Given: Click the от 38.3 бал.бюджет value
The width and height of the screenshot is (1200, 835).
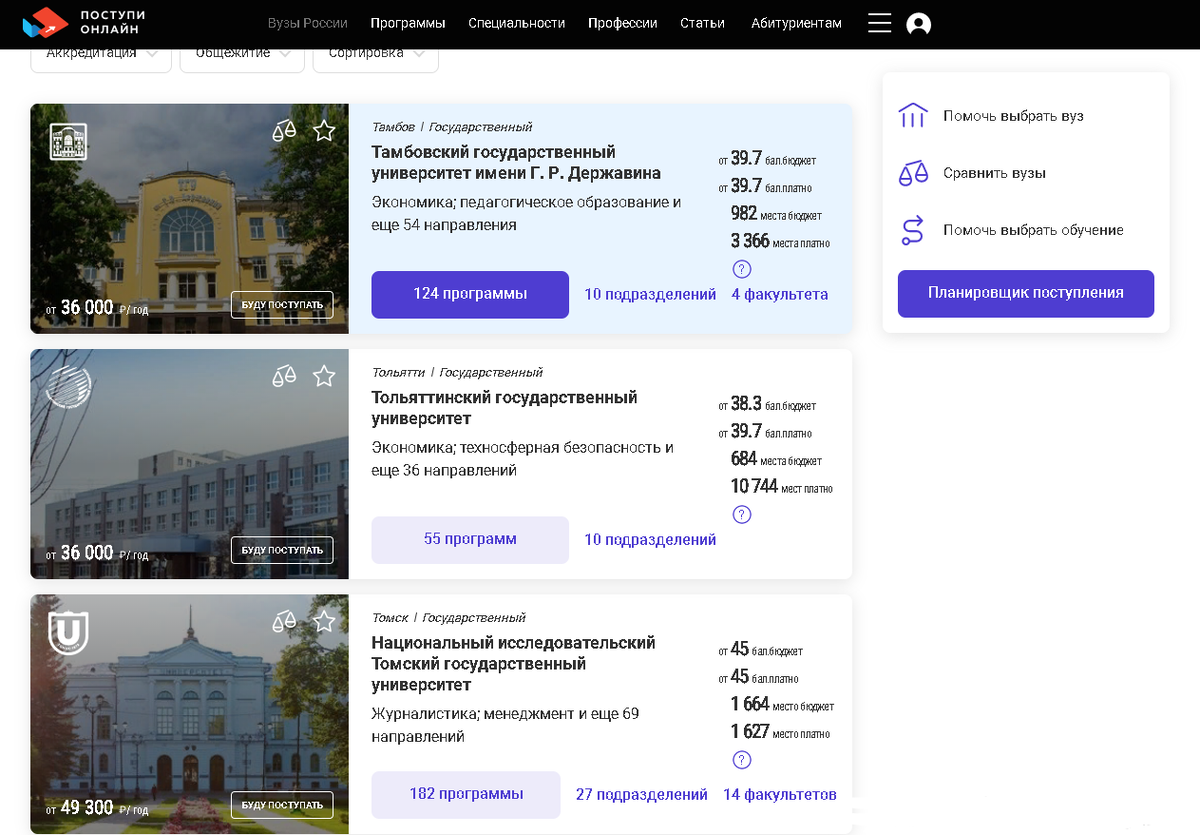Looking at the screenshot, I should pyautogui.click(x=767, y=405).
